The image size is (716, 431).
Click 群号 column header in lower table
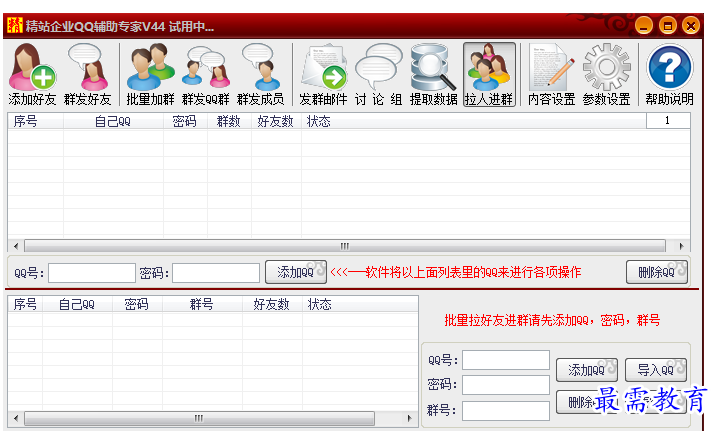(x=202, y=304)
